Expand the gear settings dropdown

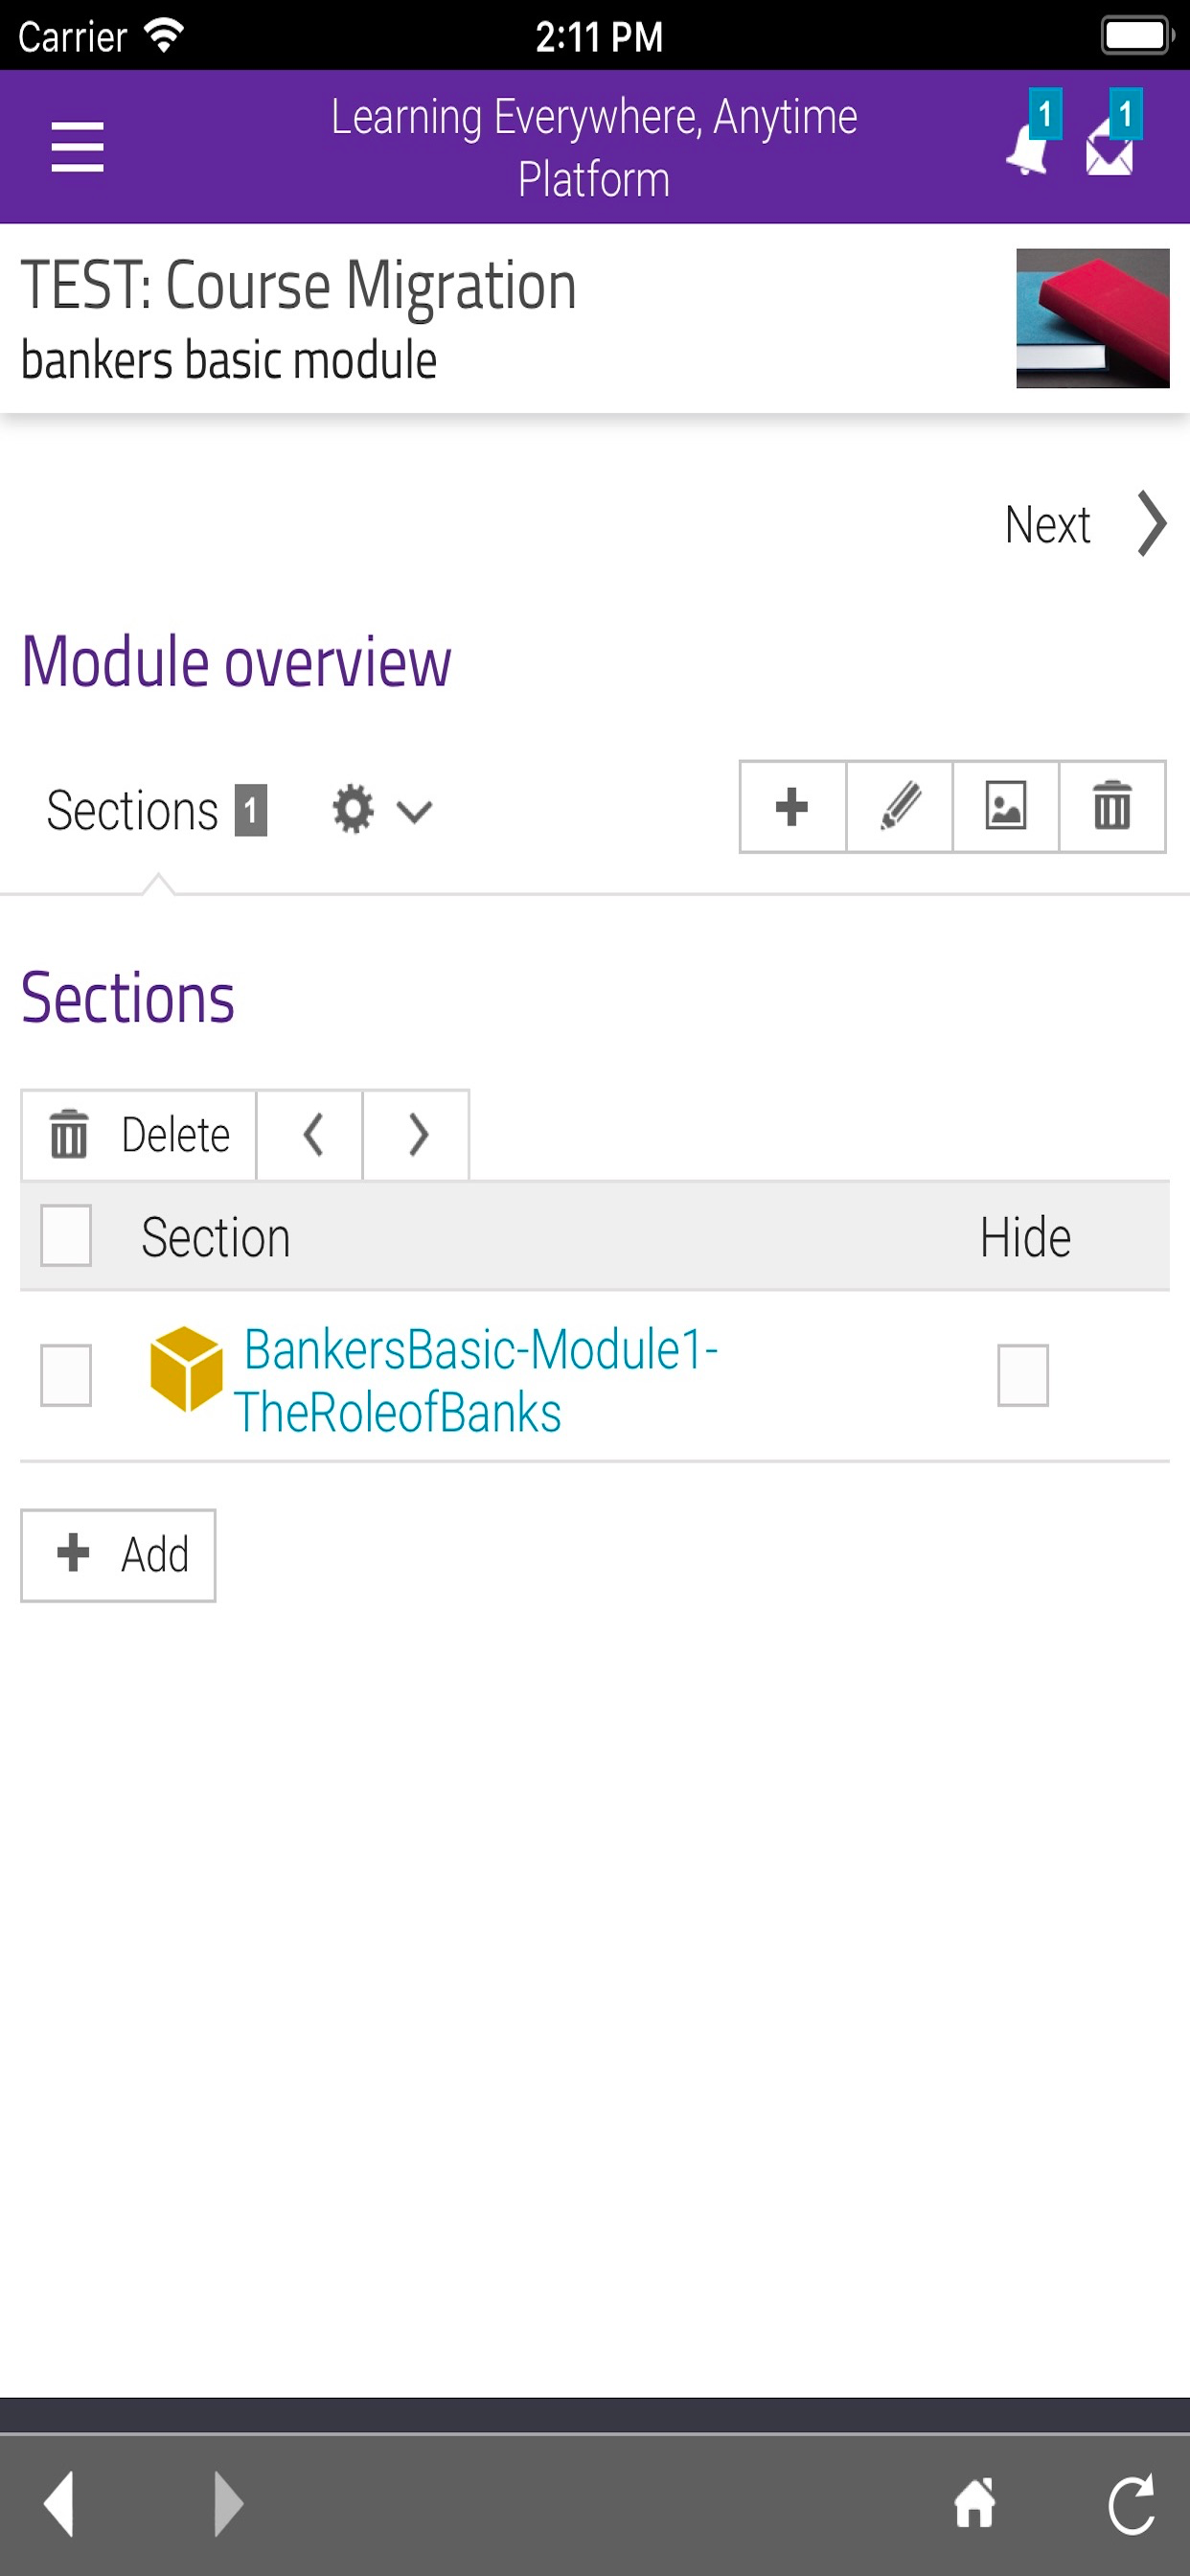coord(381,809)
